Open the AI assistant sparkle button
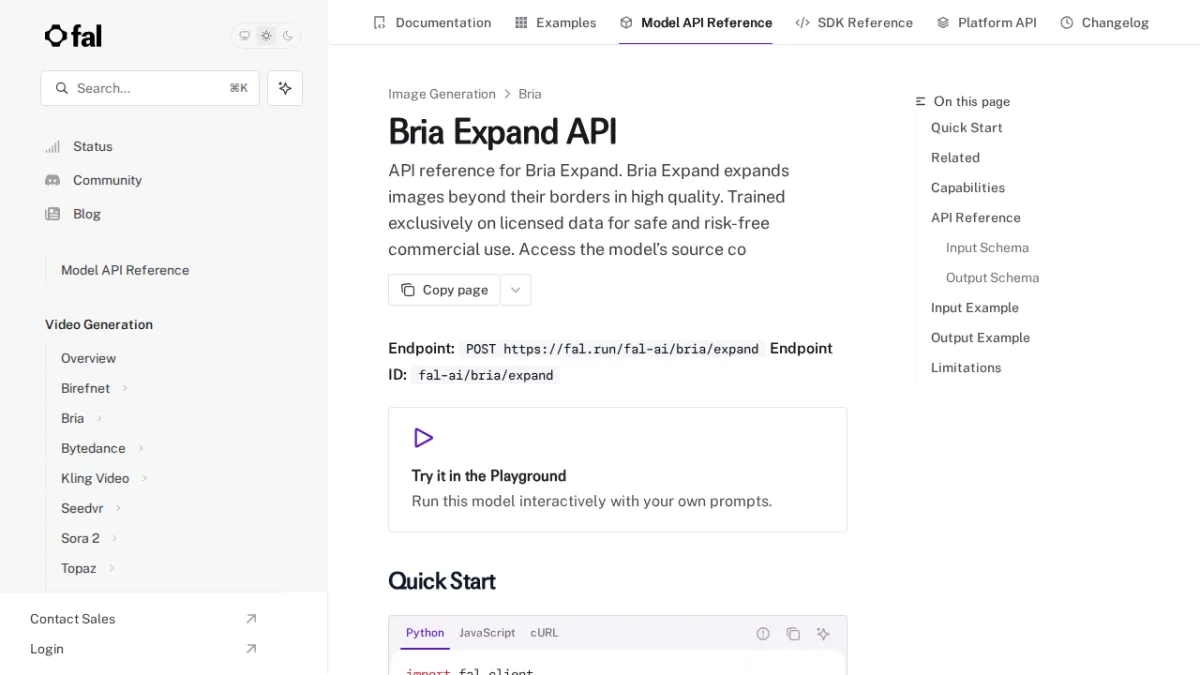The width and height of the screenshot is (1200, 675). coord(285,88)
